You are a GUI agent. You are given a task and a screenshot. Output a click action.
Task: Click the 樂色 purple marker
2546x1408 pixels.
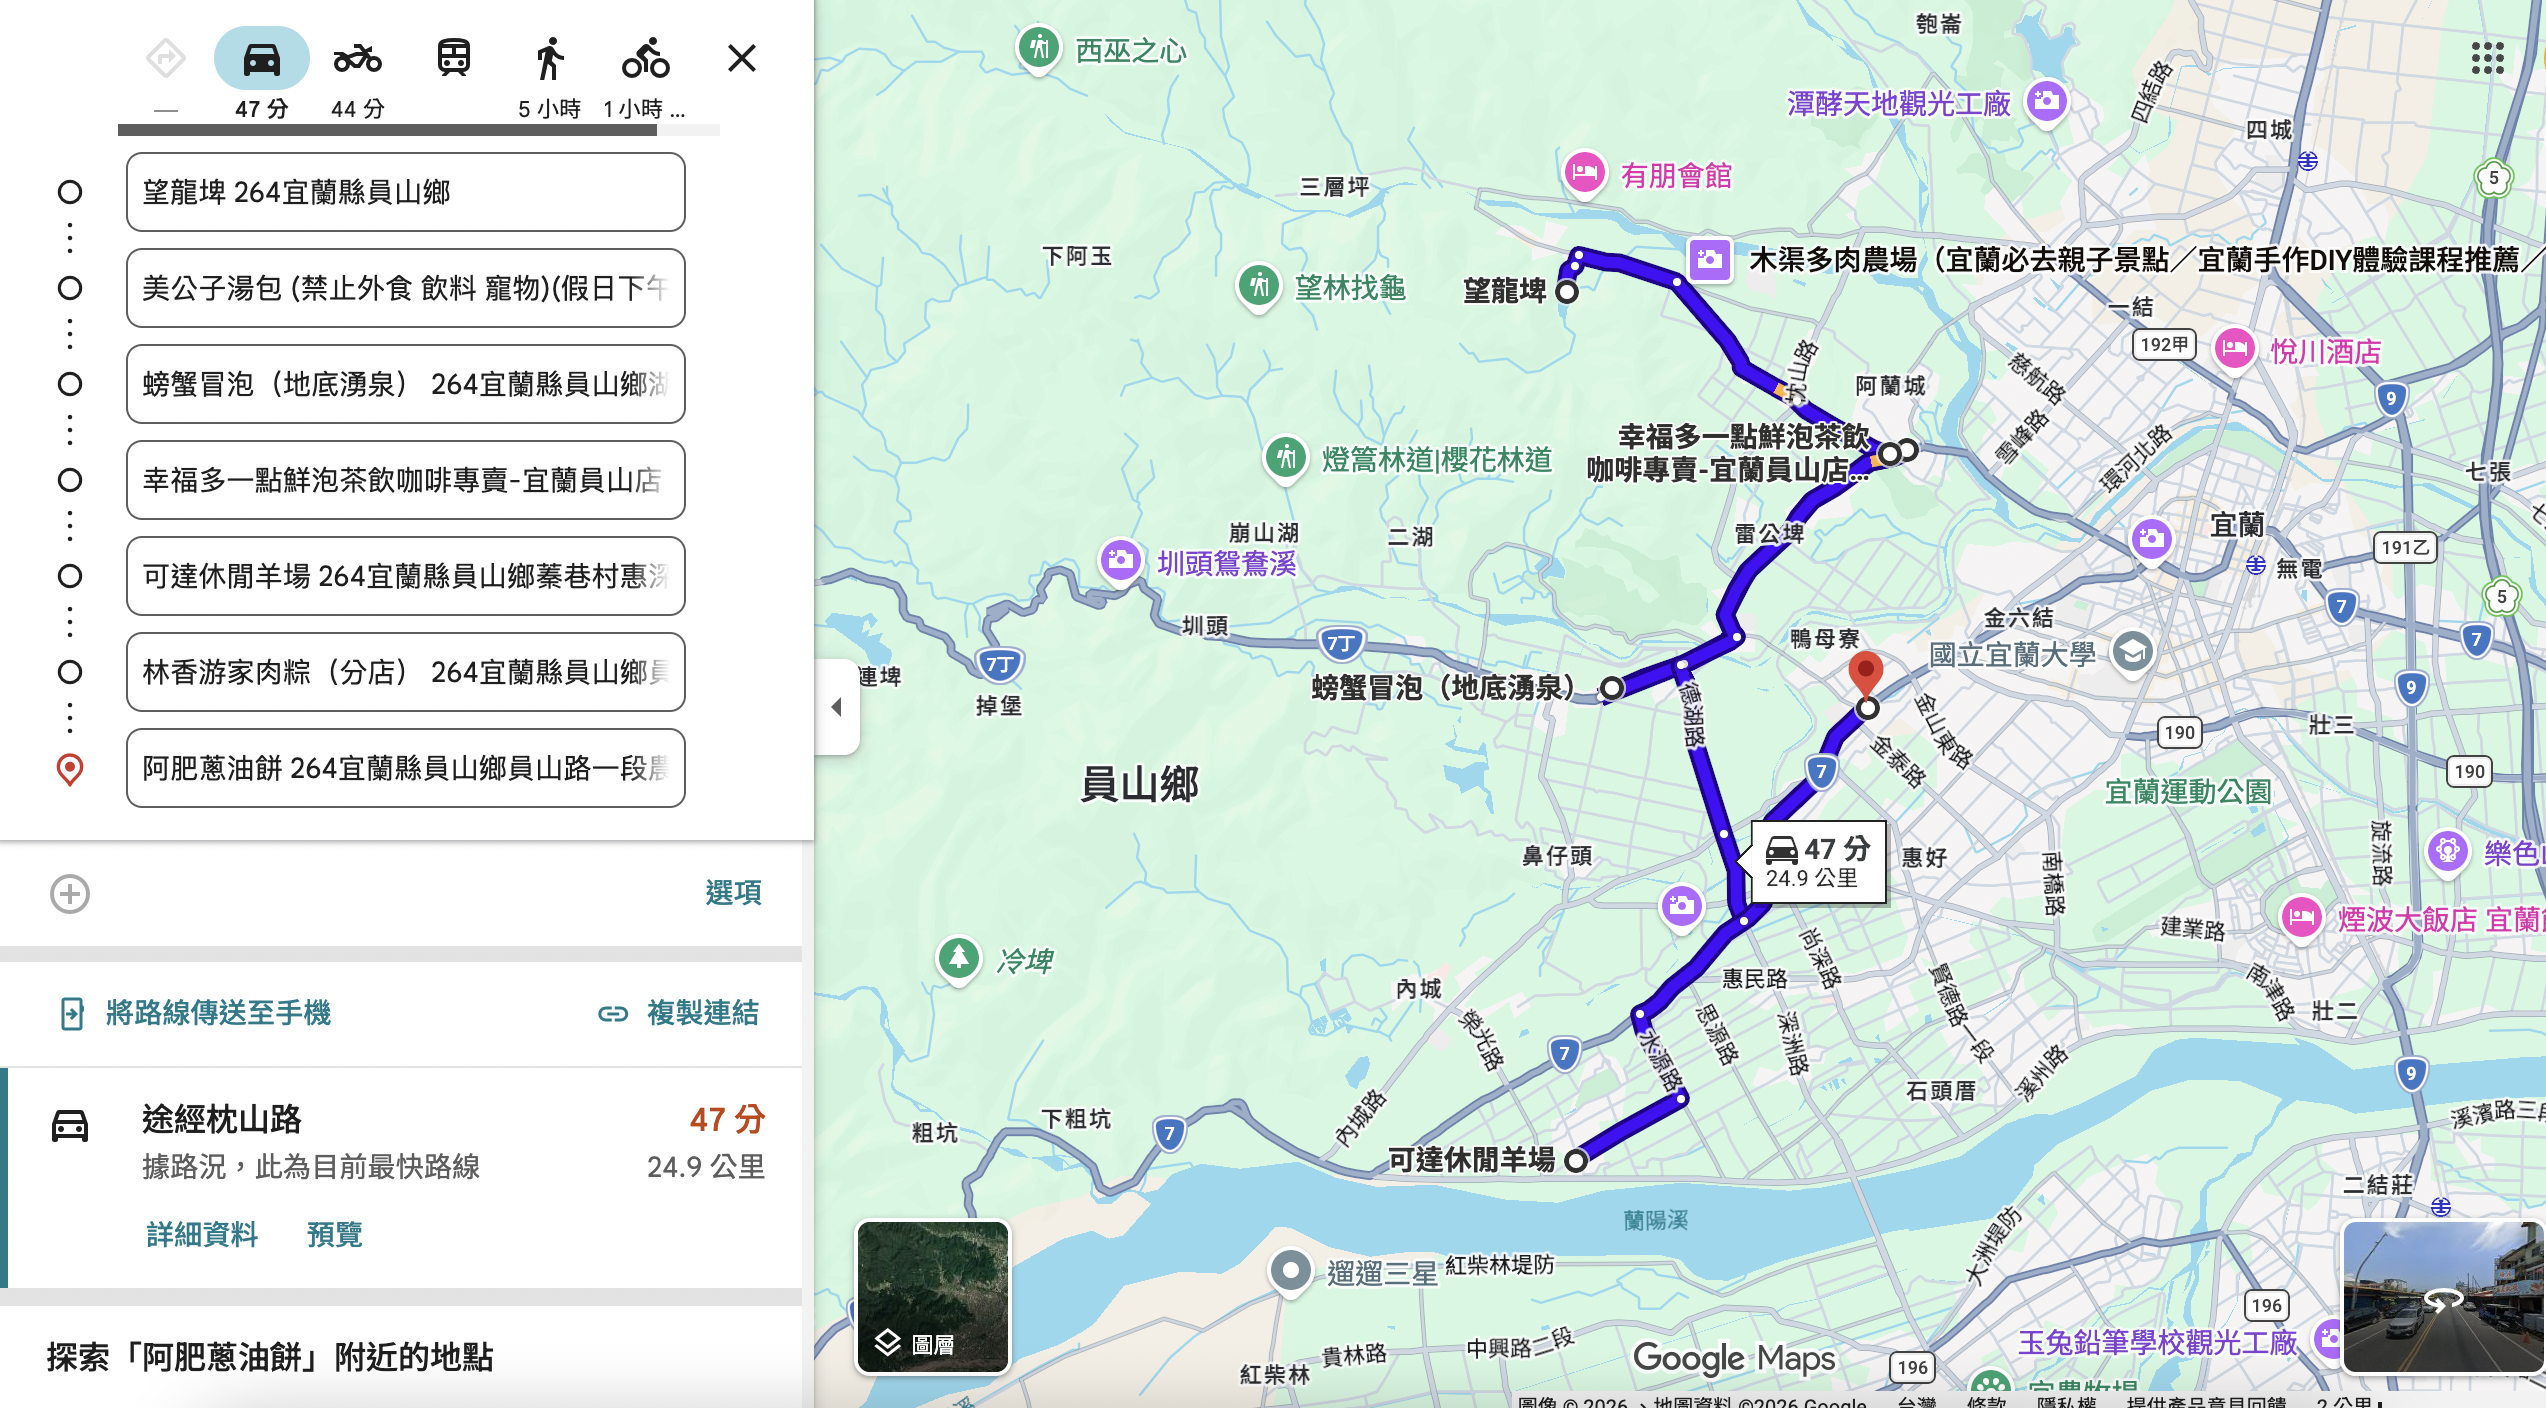[x=2447, y=851]
